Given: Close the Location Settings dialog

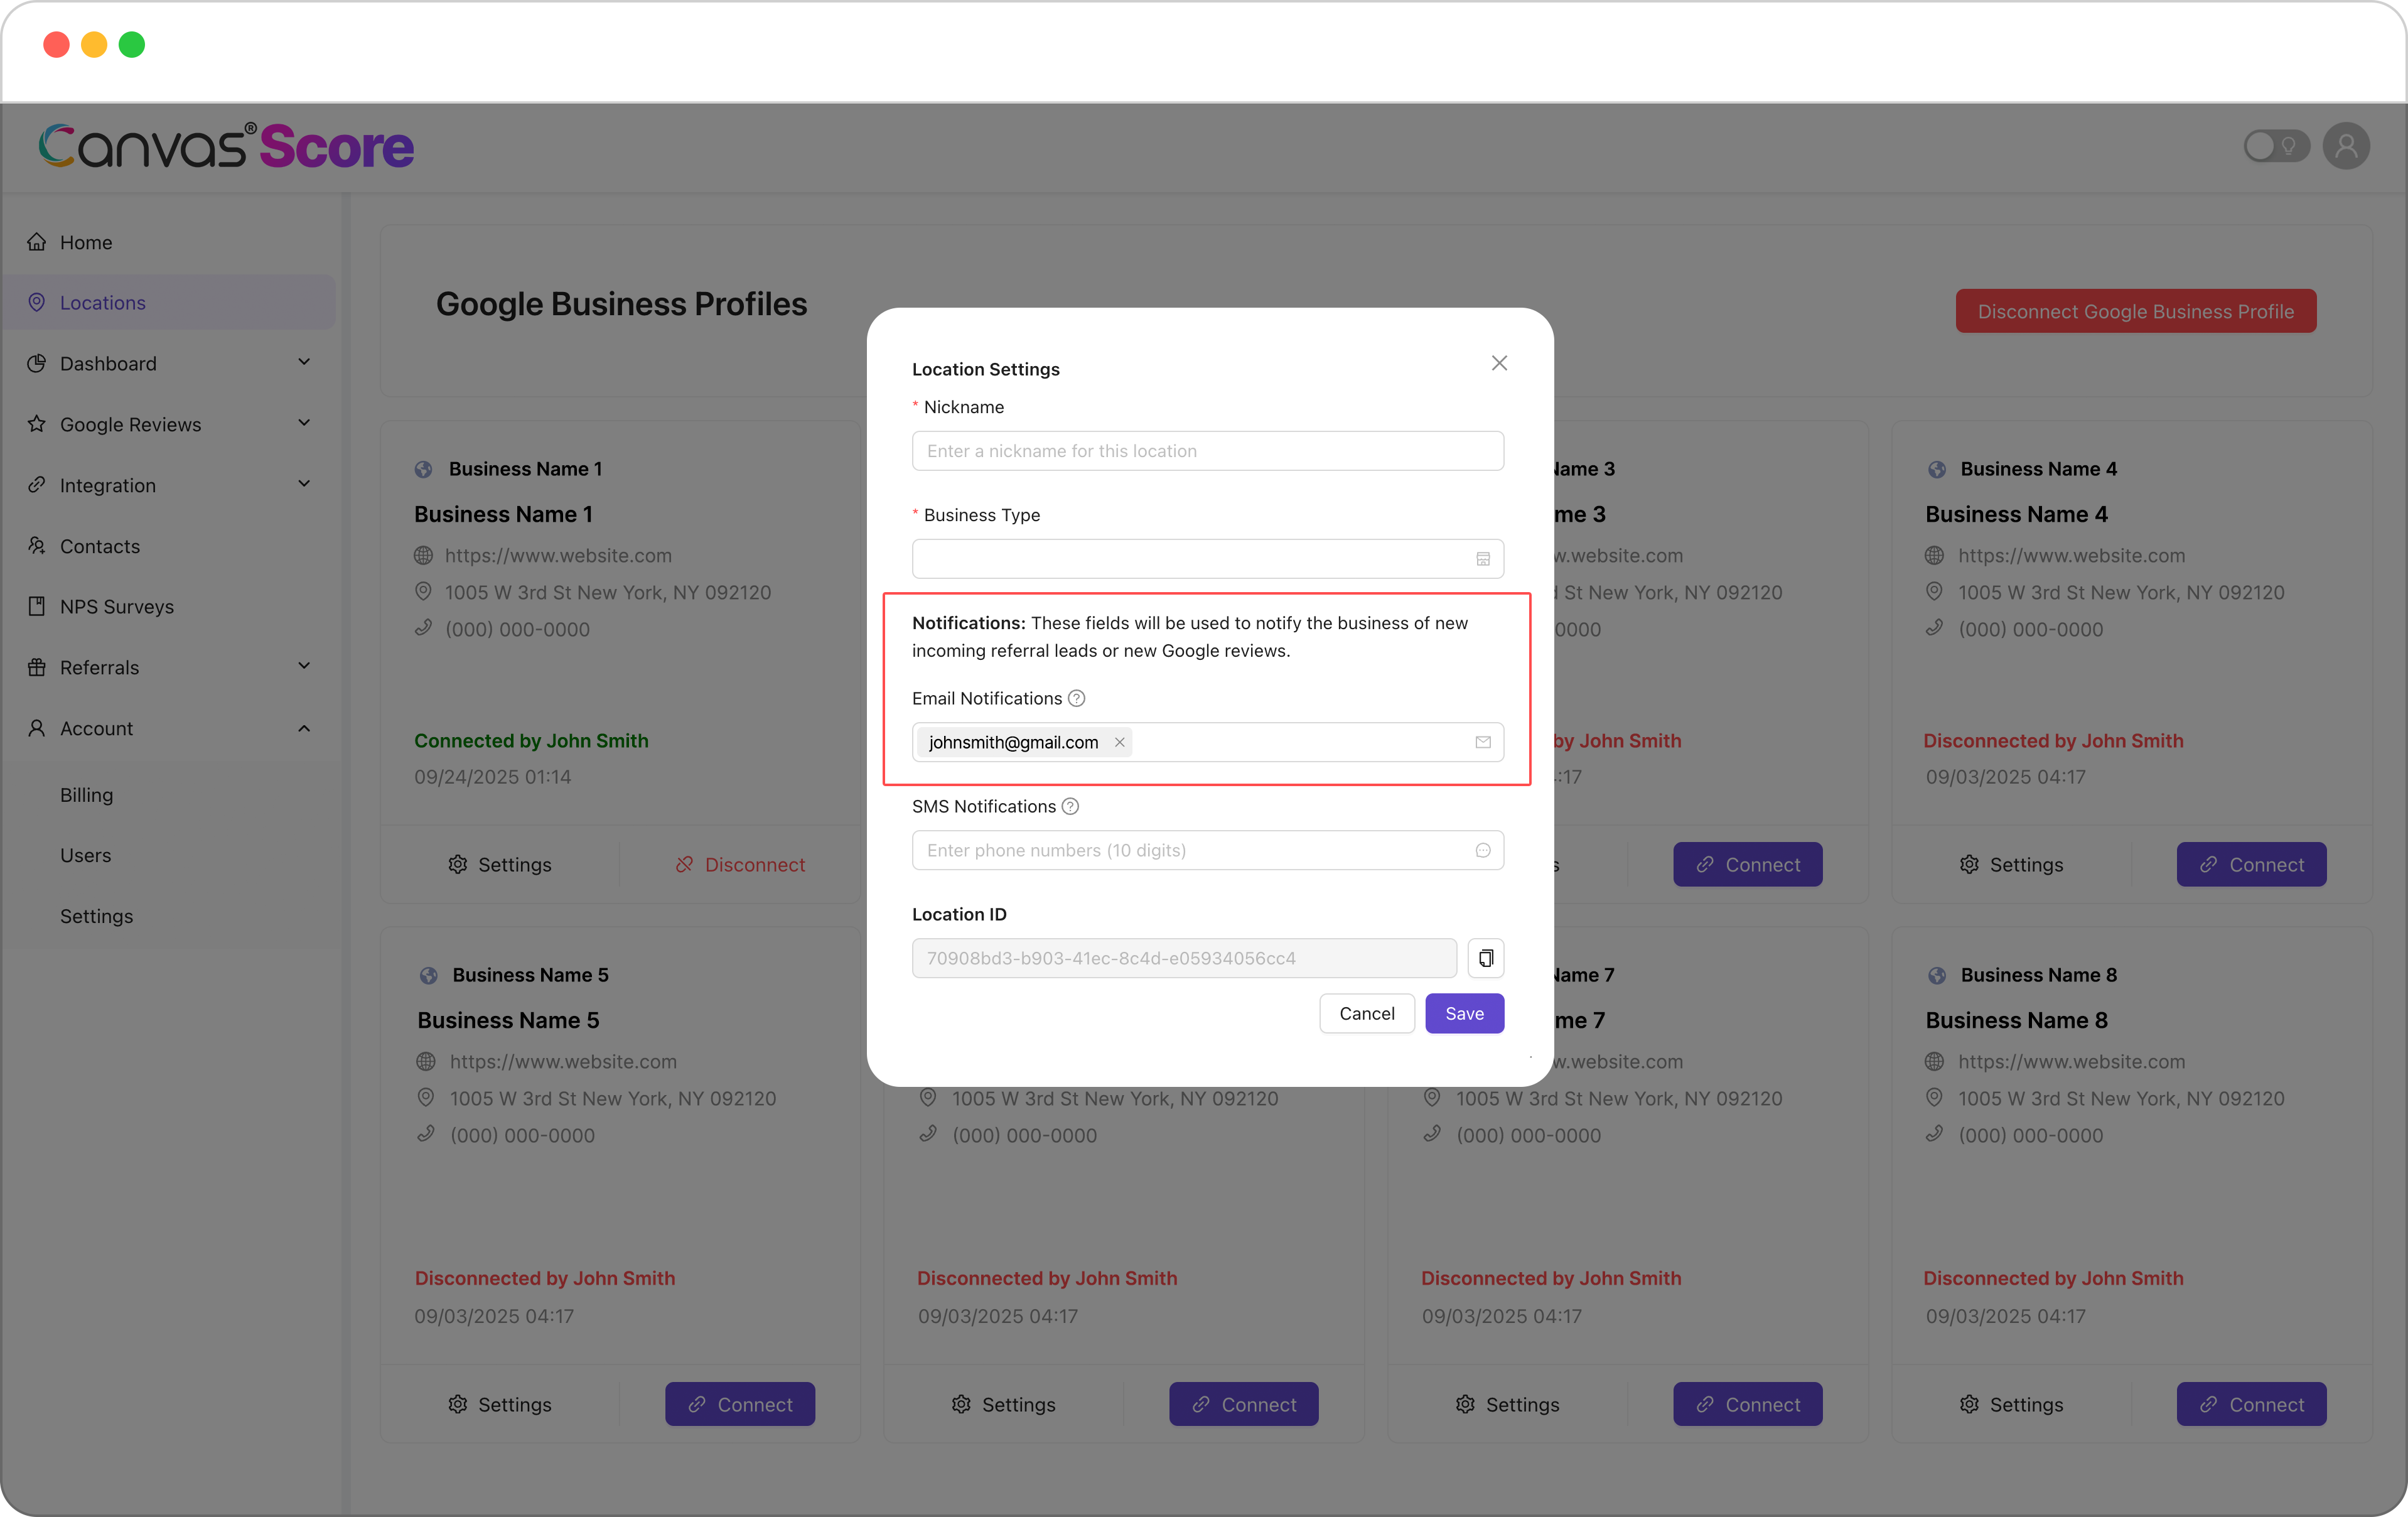Looking at the screenshot, I should coord(1499,363).
